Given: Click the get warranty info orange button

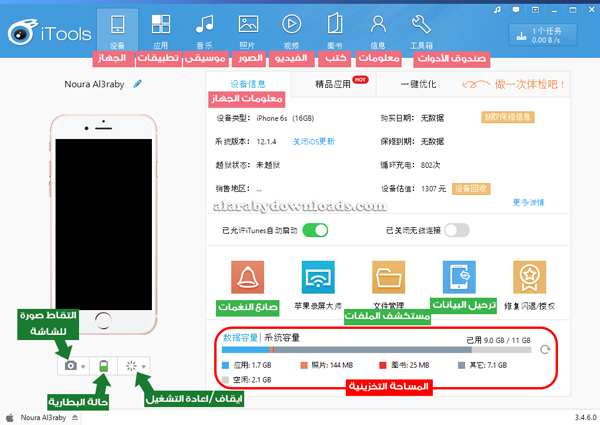Looking at the screenshot, I should [508, 117].
